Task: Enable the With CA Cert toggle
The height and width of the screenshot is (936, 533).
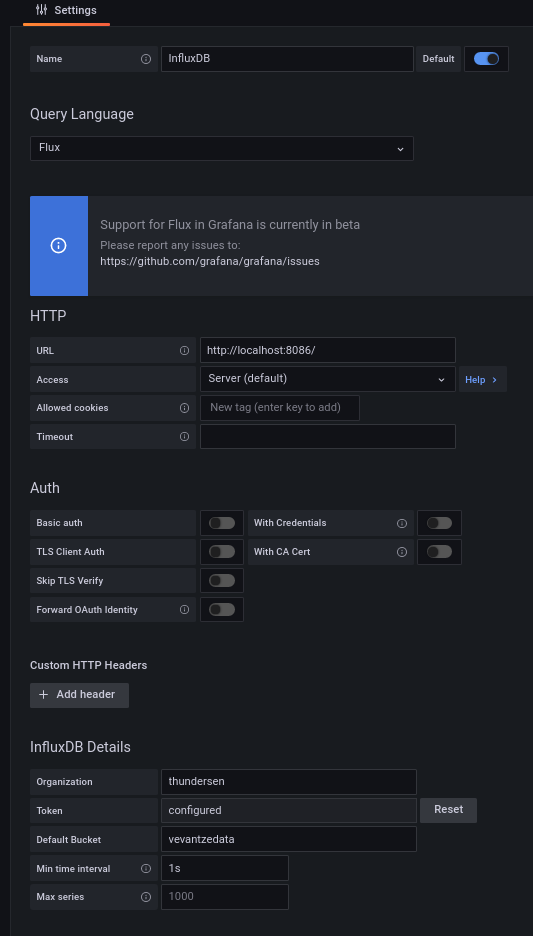Action: pyautogui.click(x=439, y=552)
